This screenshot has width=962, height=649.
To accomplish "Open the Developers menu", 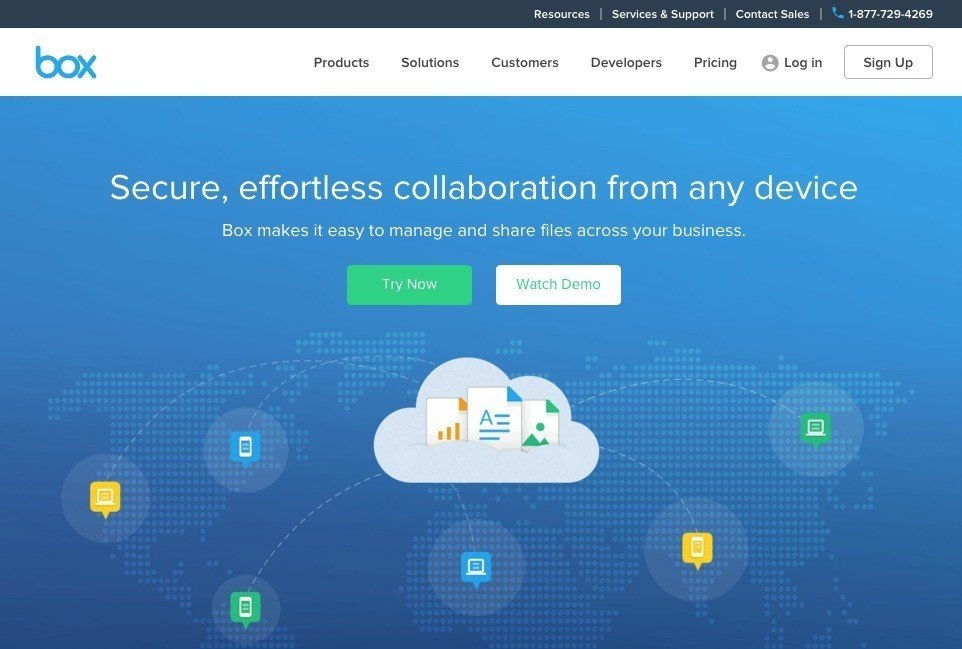I will pyautogui.click(x=626, y=63).
